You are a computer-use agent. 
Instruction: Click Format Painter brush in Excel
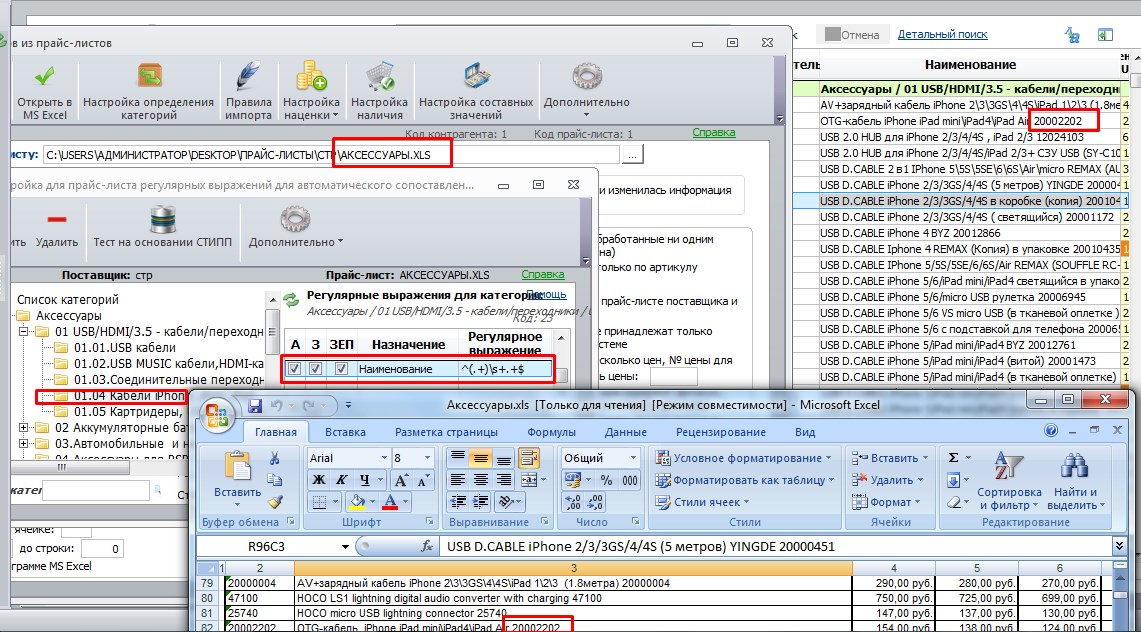274,501
